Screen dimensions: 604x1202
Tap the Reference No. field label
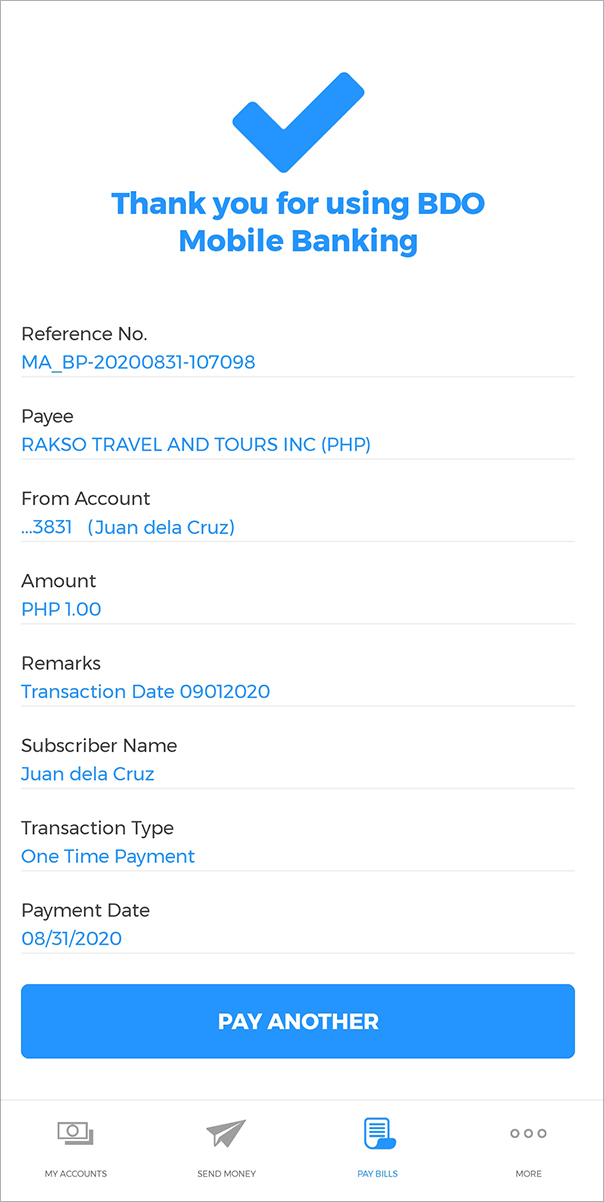84,334
